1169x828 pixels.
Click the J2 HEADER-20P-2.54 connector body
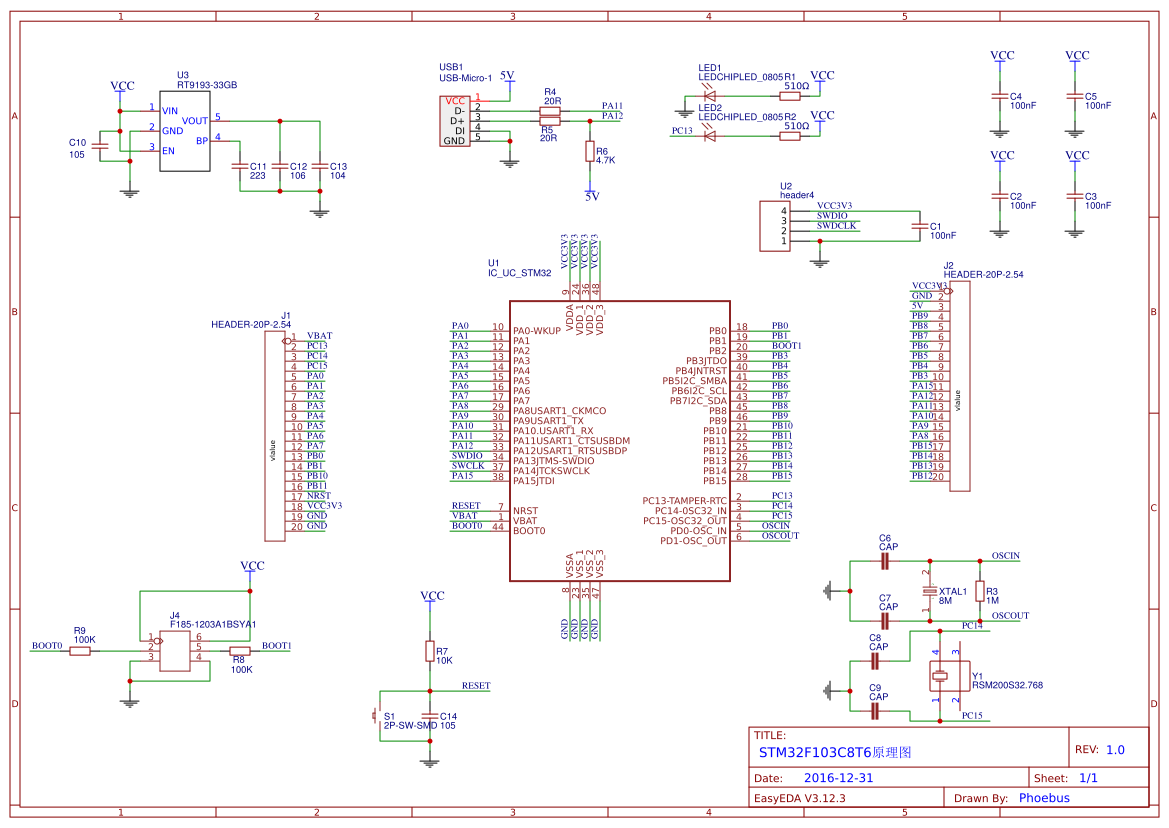(x=960, y=387)
